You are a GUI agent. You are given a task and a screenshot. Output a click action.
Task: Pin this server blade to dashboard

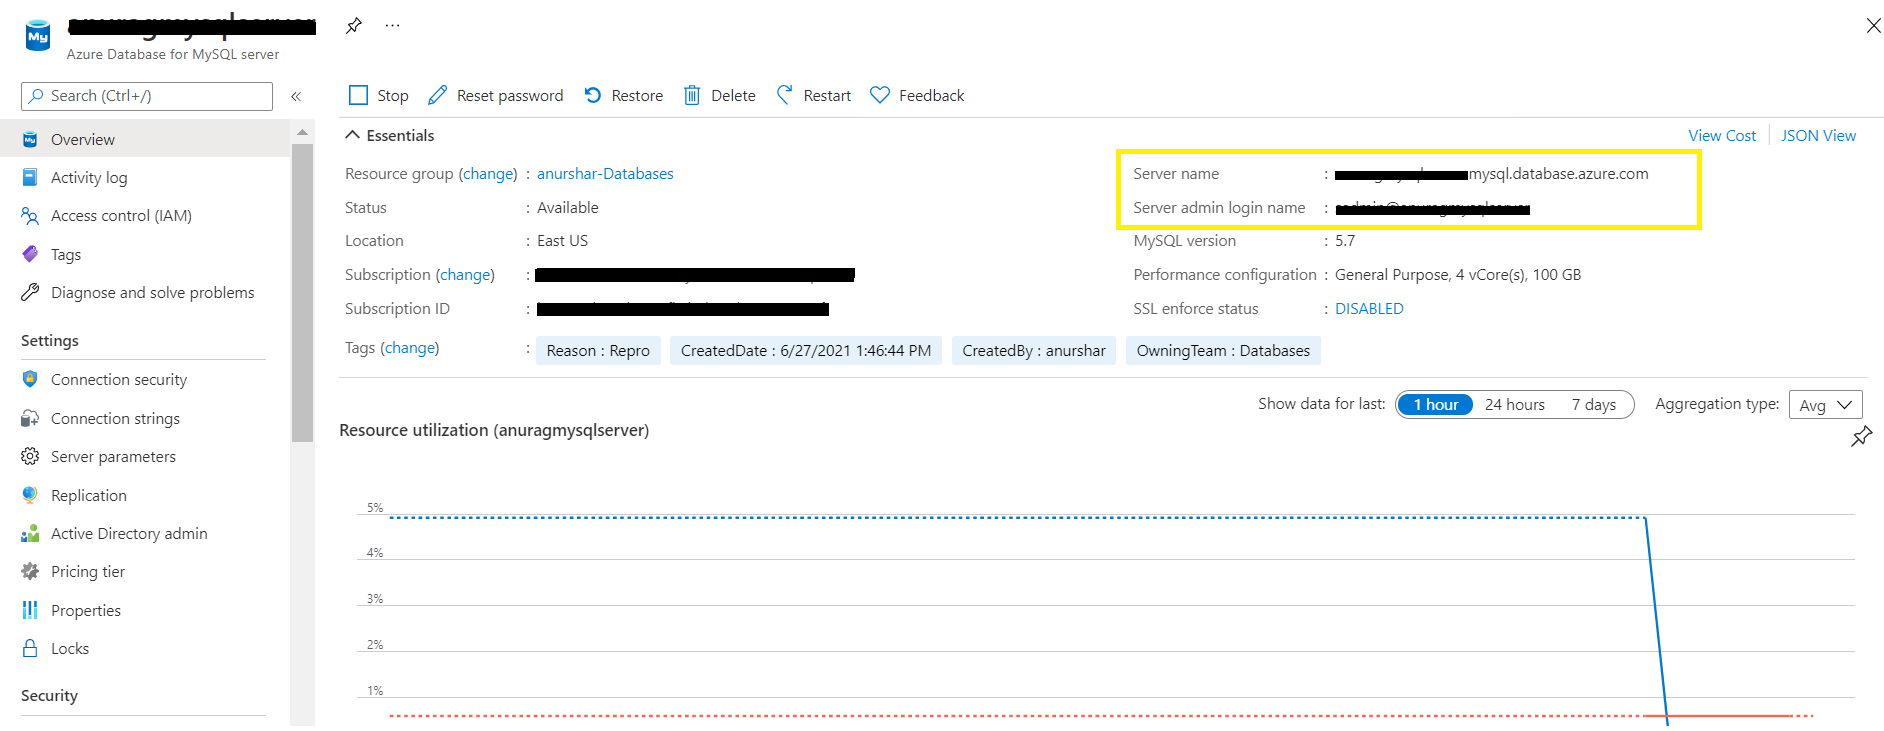coord(354,26)
